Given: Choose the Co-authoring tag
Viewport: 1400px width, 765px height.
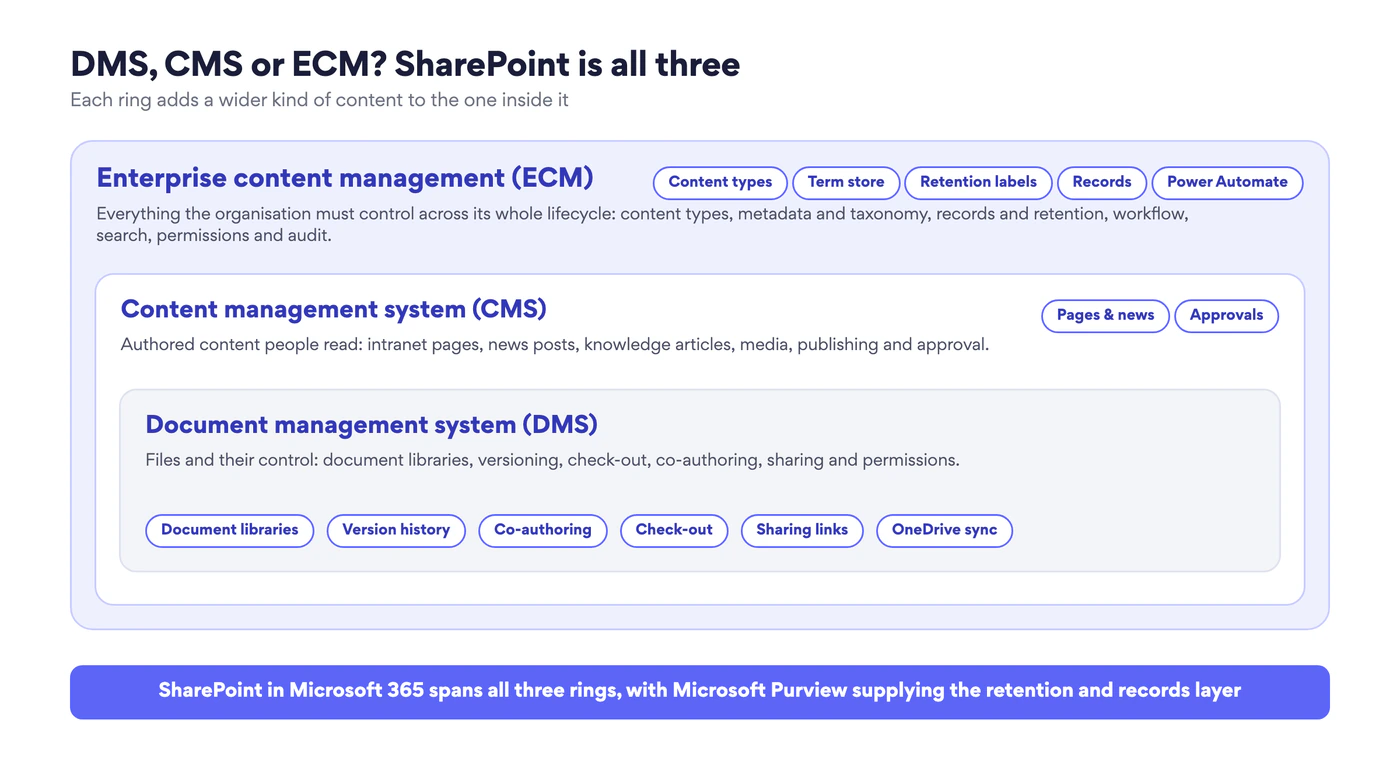Looking at the screenshot, I should [x=543, y=531].
